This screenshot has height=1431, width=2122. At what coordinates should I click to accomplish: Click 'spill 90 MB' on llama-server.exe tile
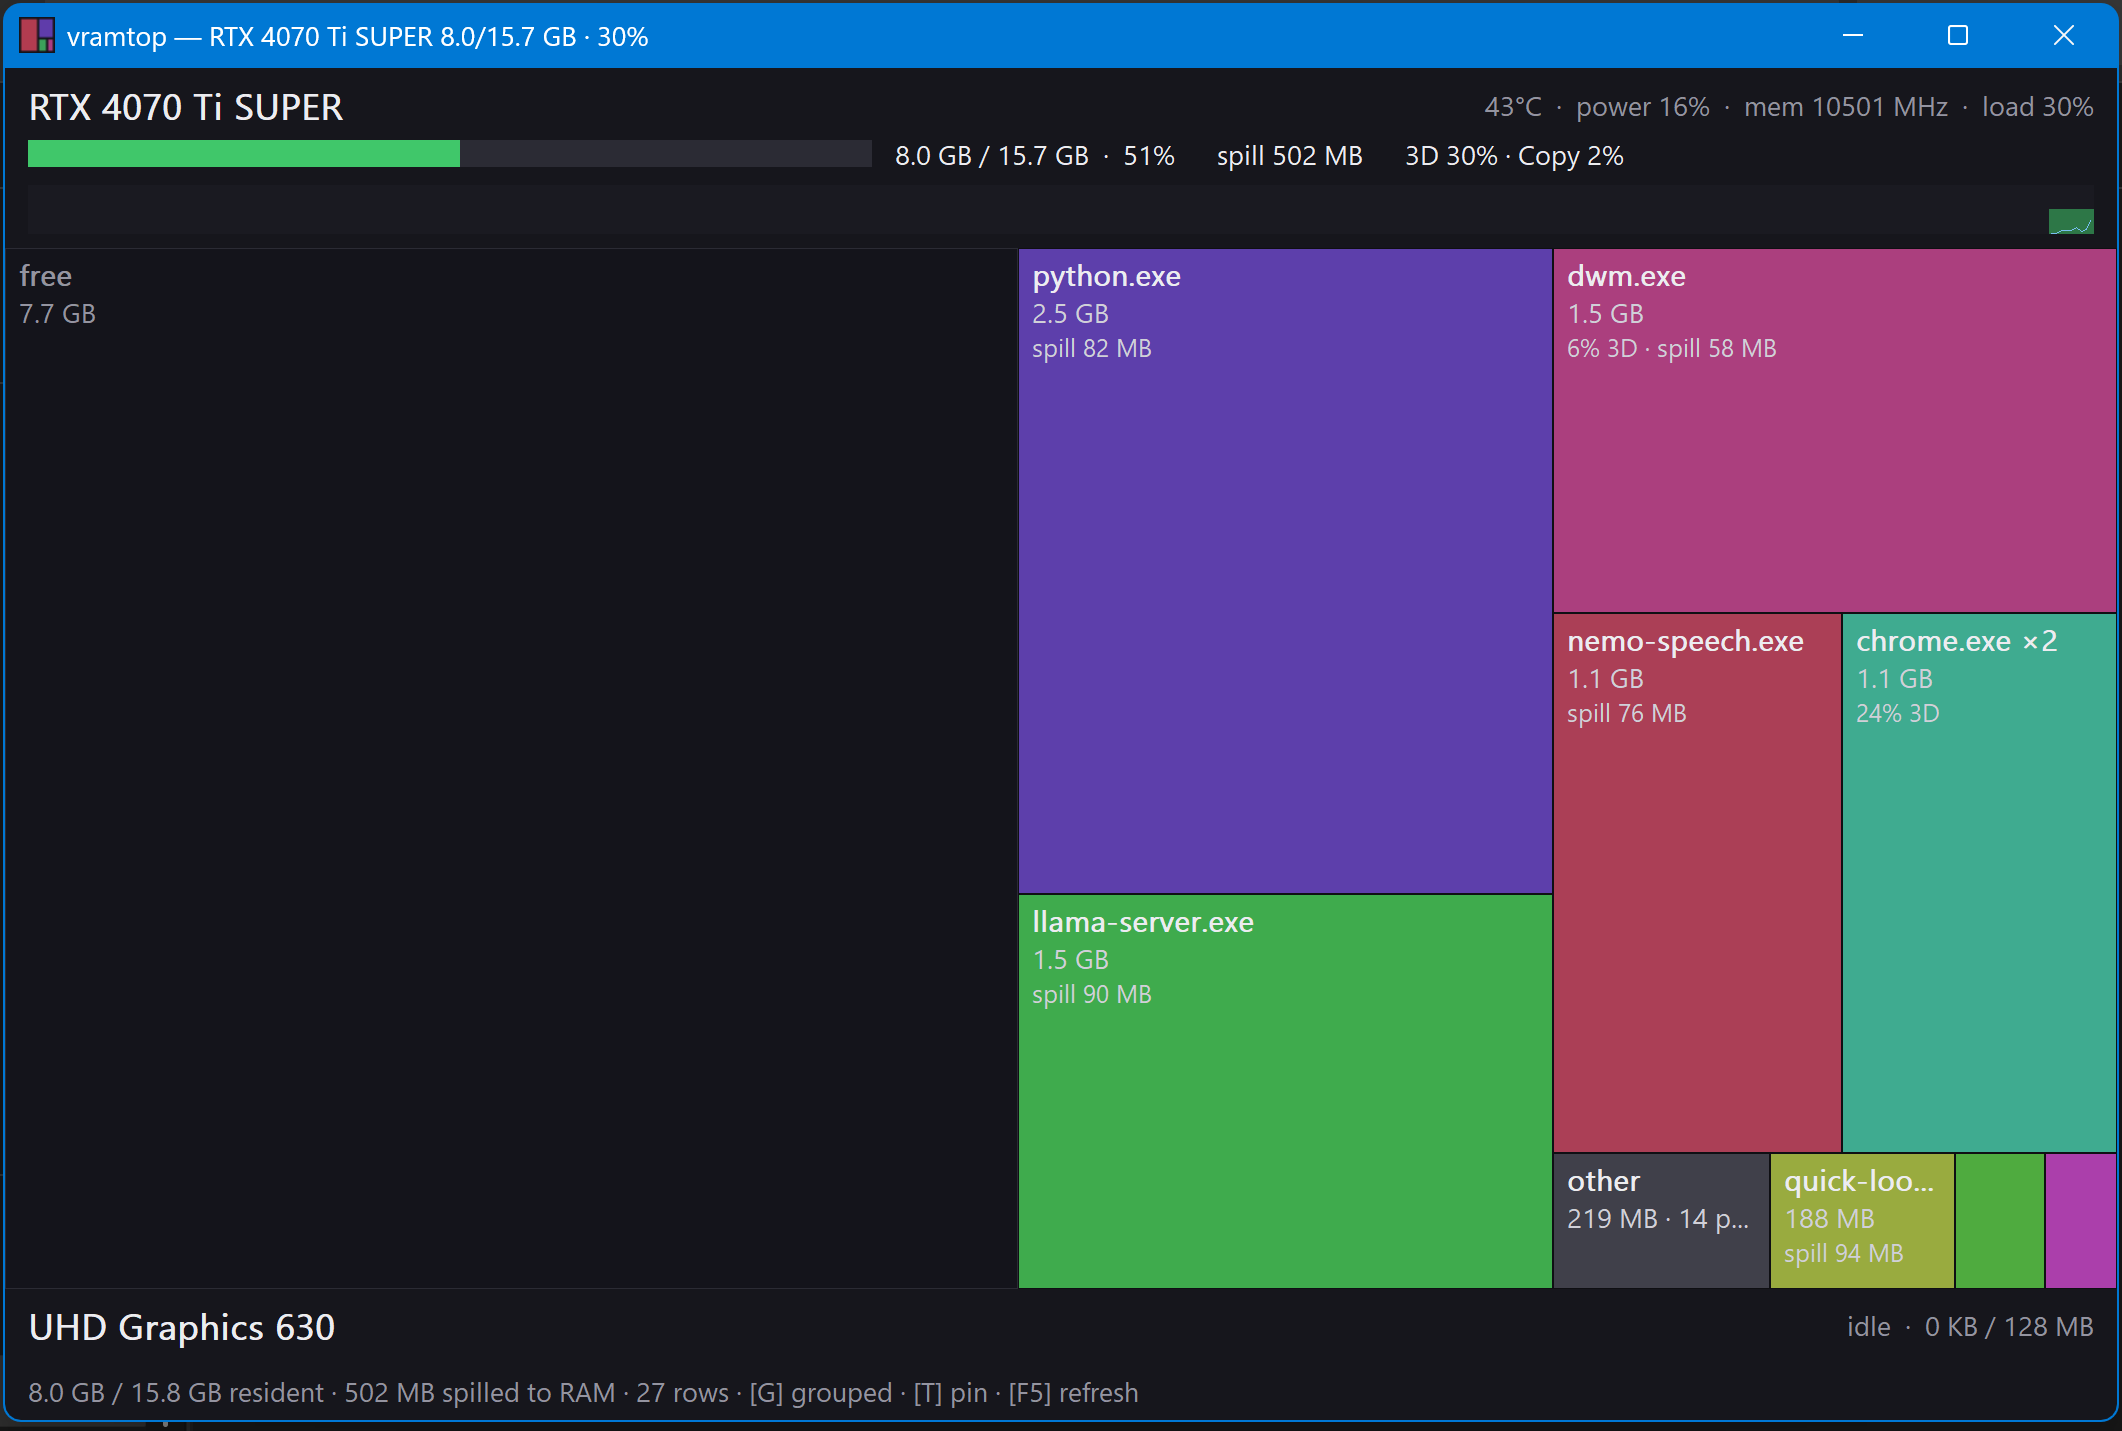[x=1092, y=995]
